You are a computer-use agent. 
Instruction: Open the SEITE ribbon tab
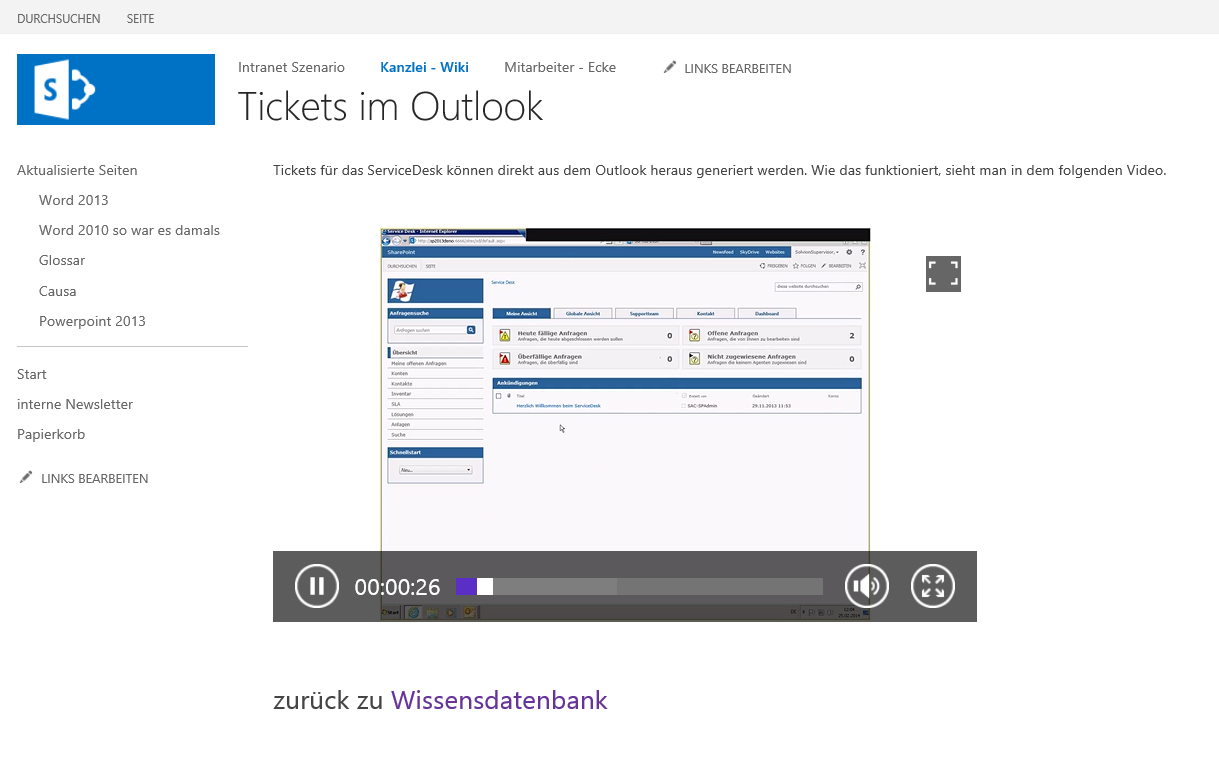coord(141,19)
